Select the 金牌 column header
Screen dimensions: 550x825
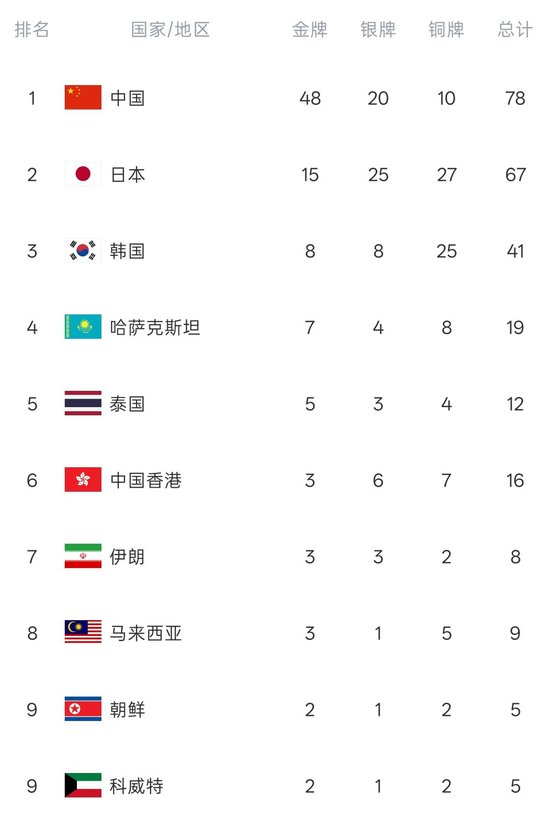309,29
